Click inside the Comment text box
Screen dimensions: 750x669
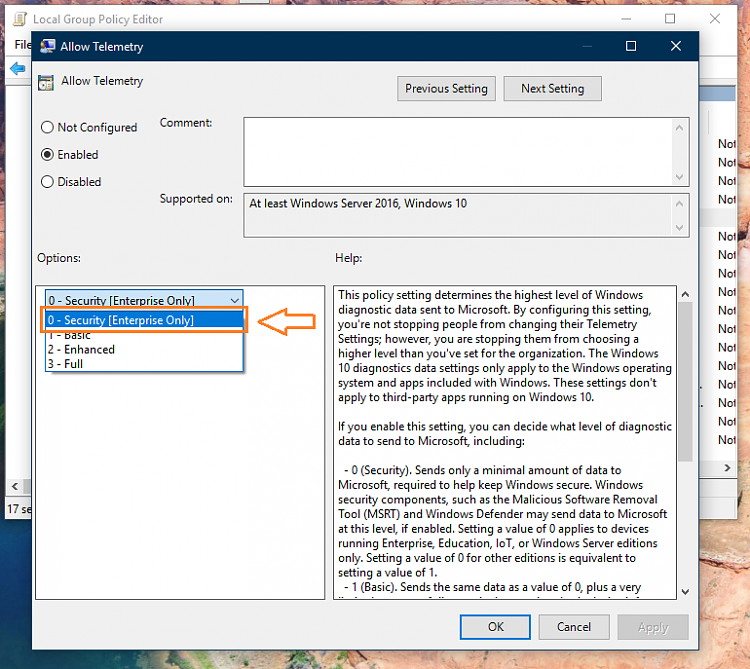[458, 152]
